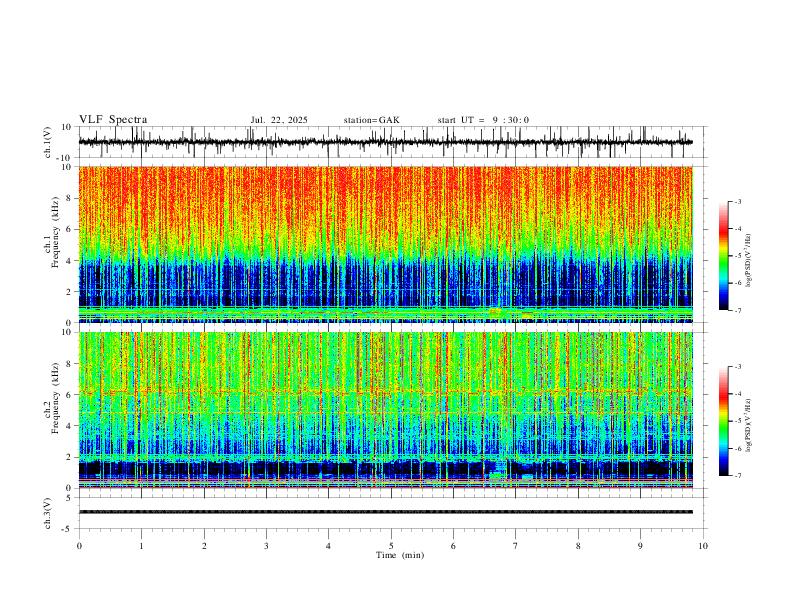Click time tick label '7'

[516, 546]
